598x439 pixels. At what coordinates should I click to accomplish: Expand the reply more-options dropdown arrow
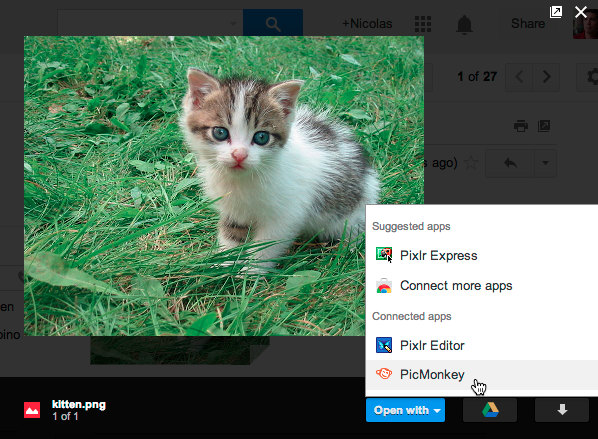pos(546,163)
